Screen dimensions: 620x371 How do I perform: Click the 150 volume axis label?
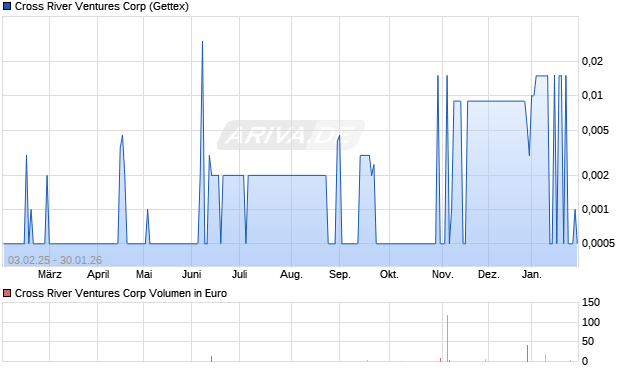(x=591, y=303)
